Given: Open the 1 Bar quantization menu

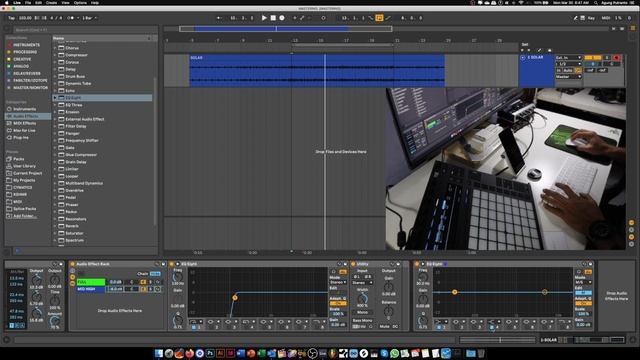Looking at the screenshot, I should (89, 18).
